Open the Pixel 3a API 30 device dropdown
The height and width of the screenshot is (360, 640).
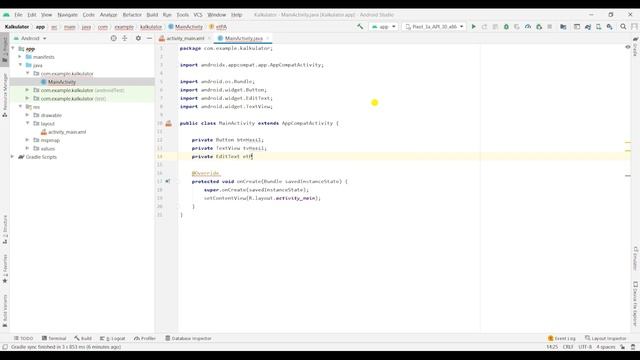(434, 27)
